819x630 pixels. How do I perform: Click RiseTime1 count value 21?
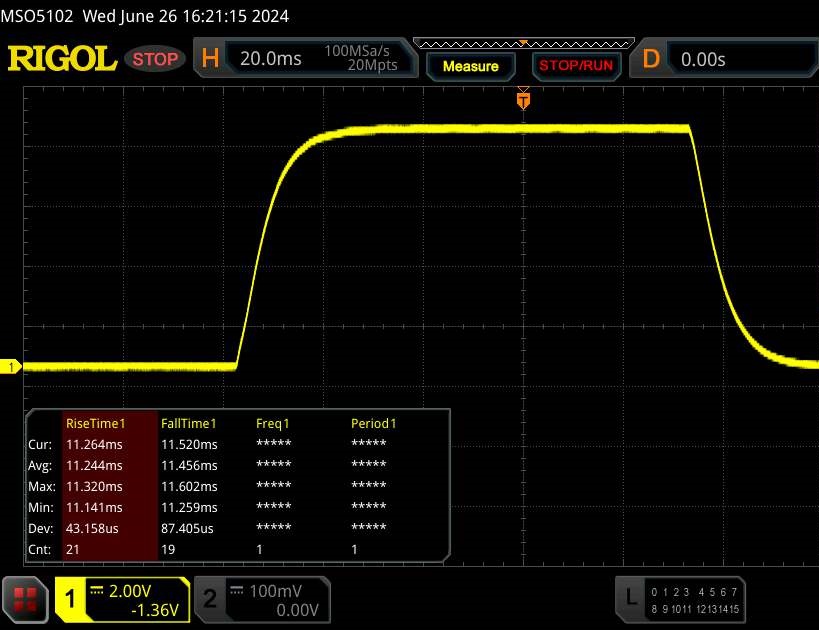point(73,550)
